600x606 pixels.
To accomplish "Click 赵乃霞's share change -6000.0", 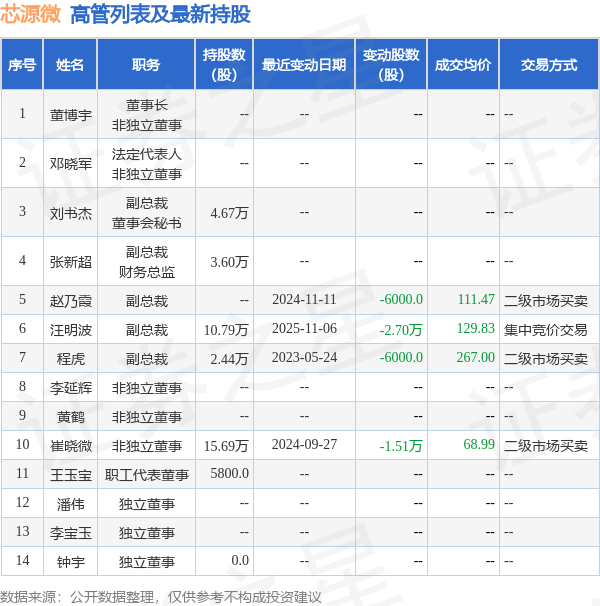I will click(401, 300).
